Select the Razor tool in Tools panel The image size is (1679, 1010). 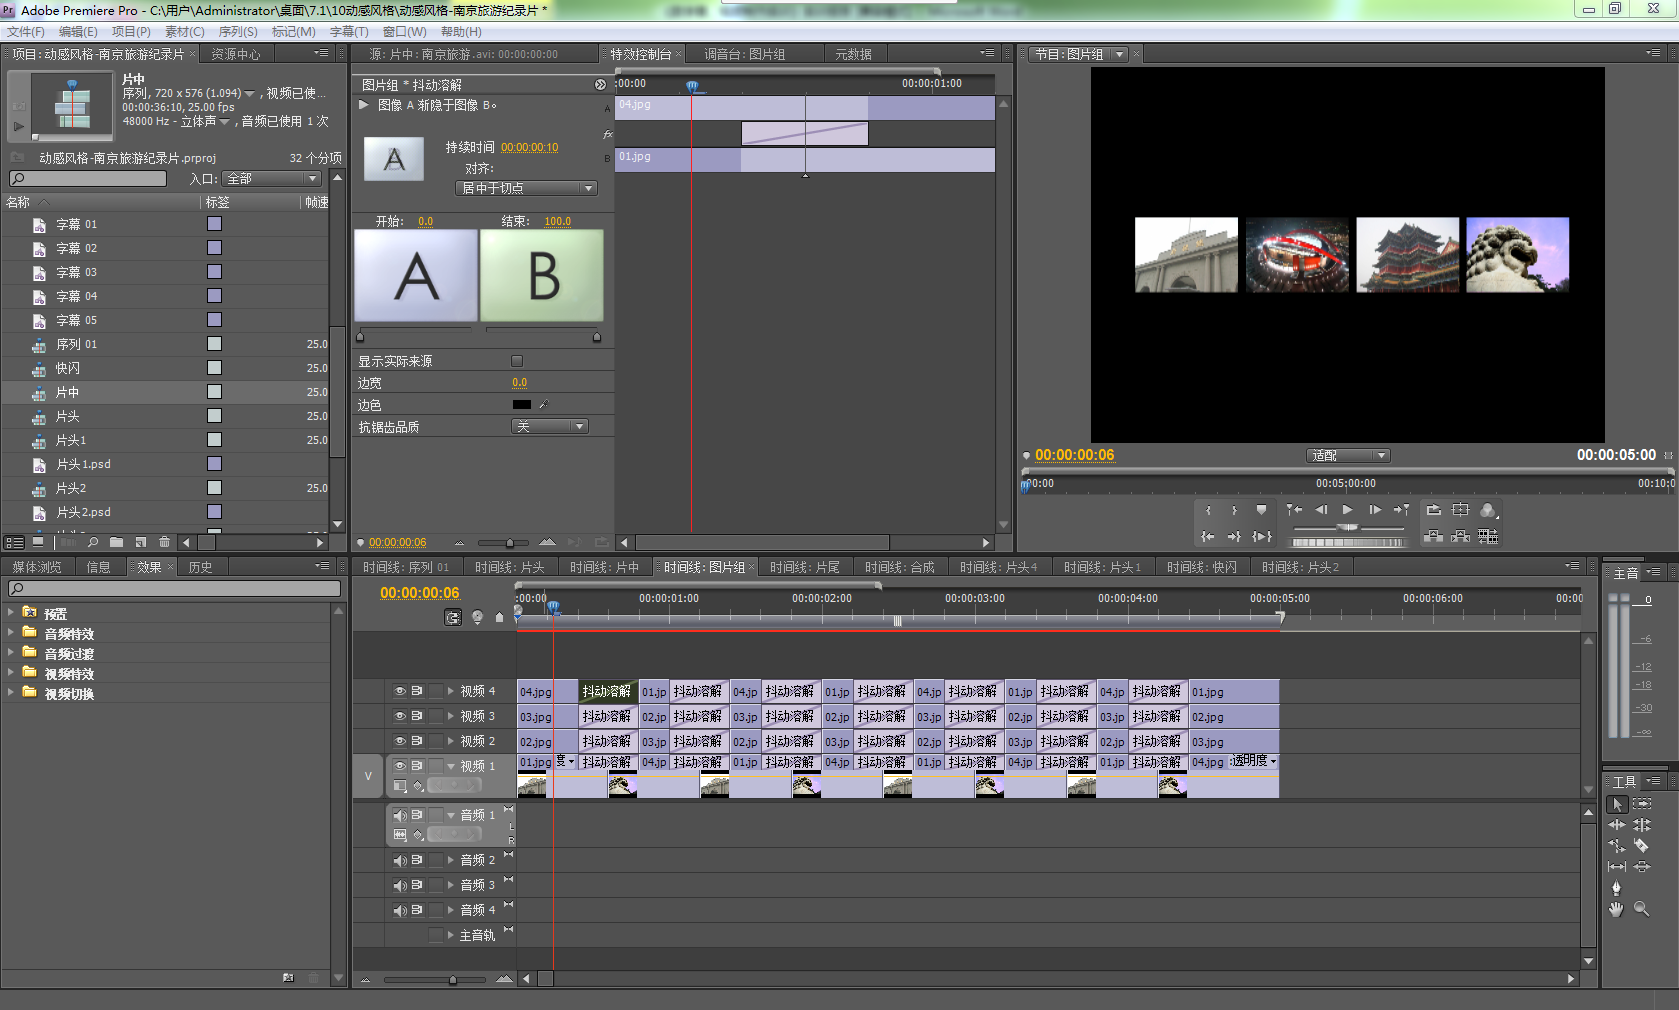[x=1641, y=846]
